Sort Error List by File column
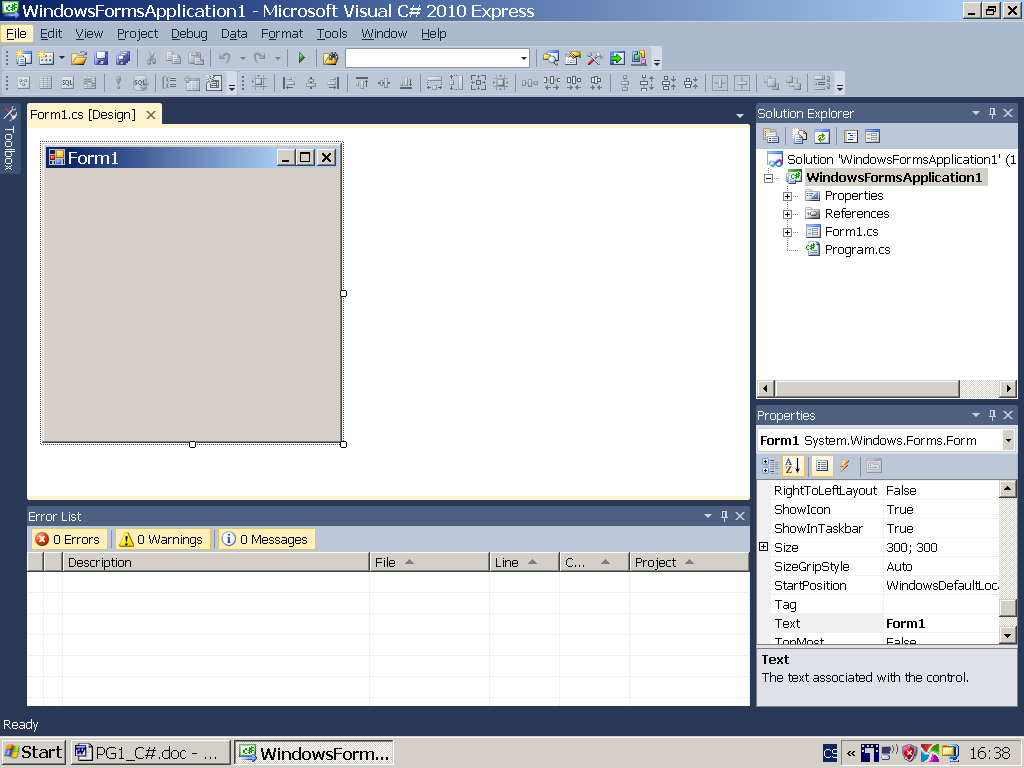This screenshot has width=1024, height=768. (429, 562)
